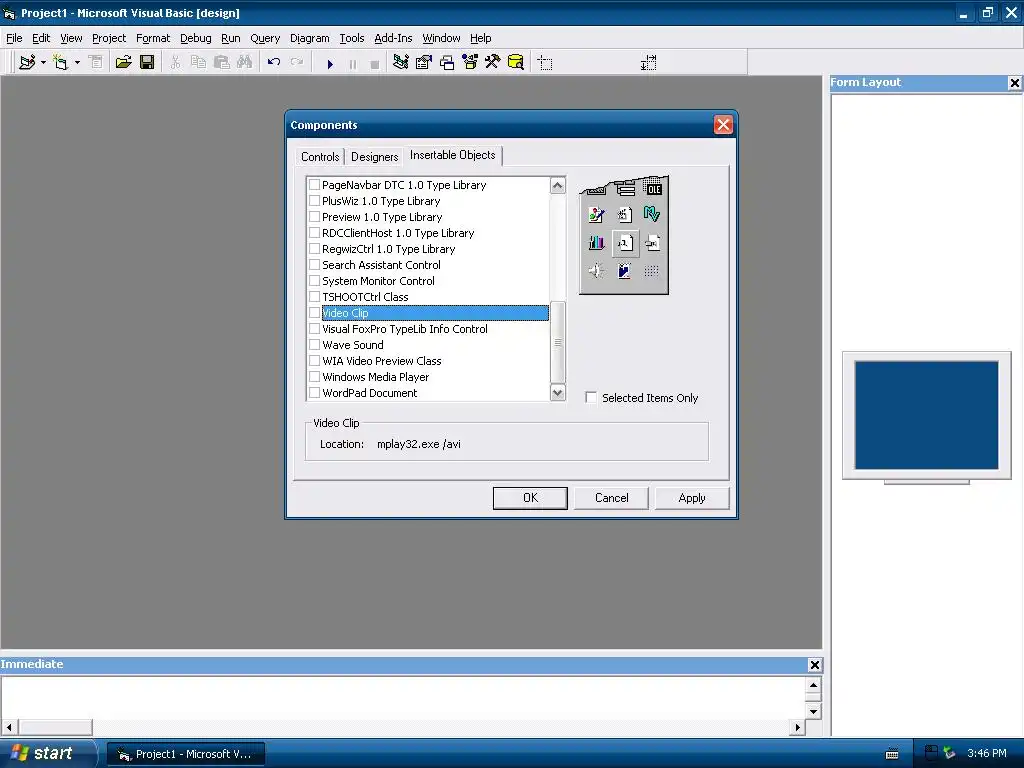Image resolution: width=1024 pixels, height=768 pixels.
Task: Expand the Add Project dropdown arrow
Action: pyautogui.click(x=43, y=63)
